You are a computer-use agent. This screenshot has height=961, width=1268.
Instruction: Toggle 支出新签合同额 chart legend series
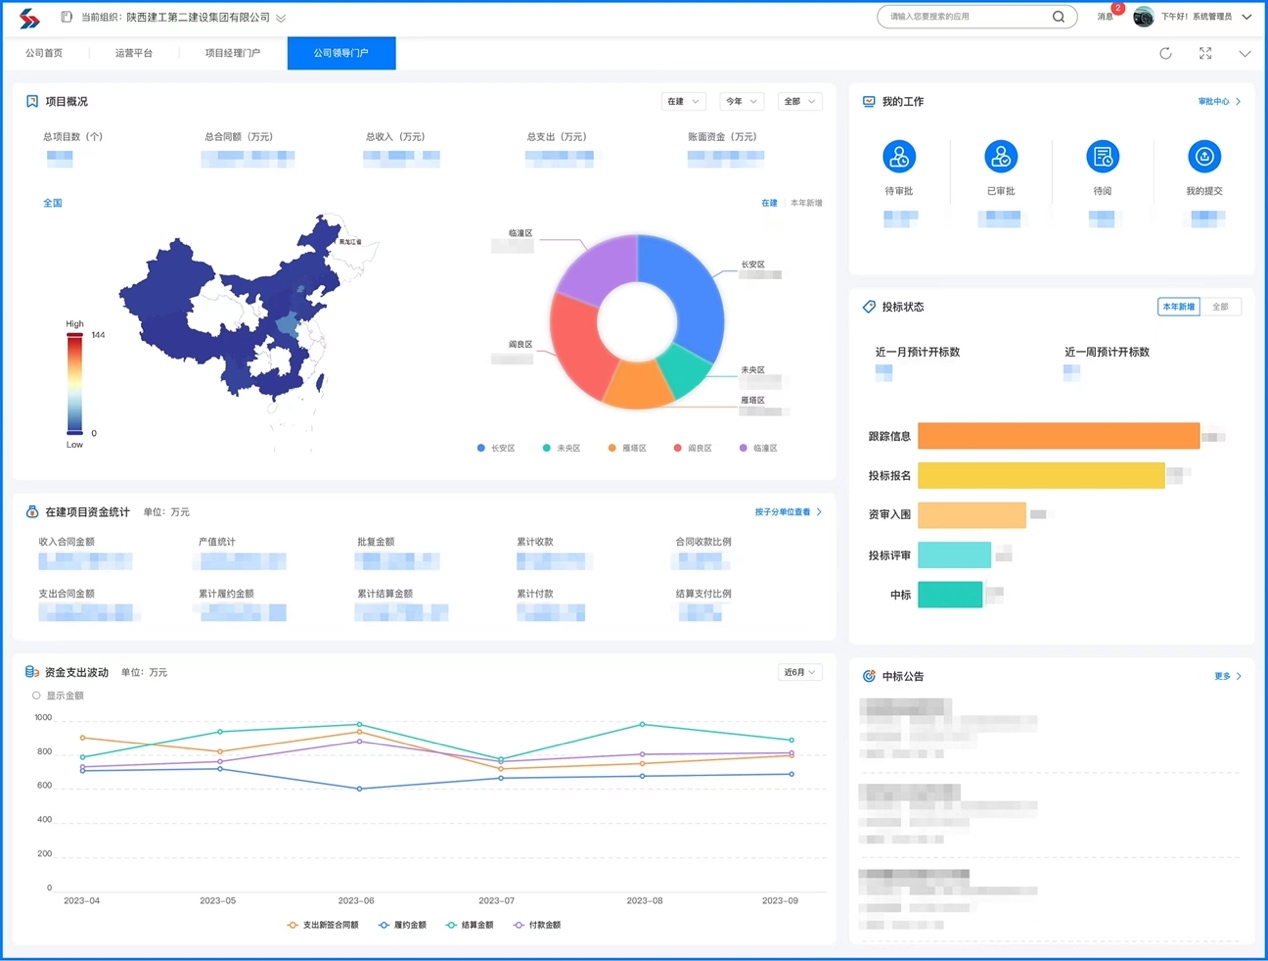[x=322, y=925]
